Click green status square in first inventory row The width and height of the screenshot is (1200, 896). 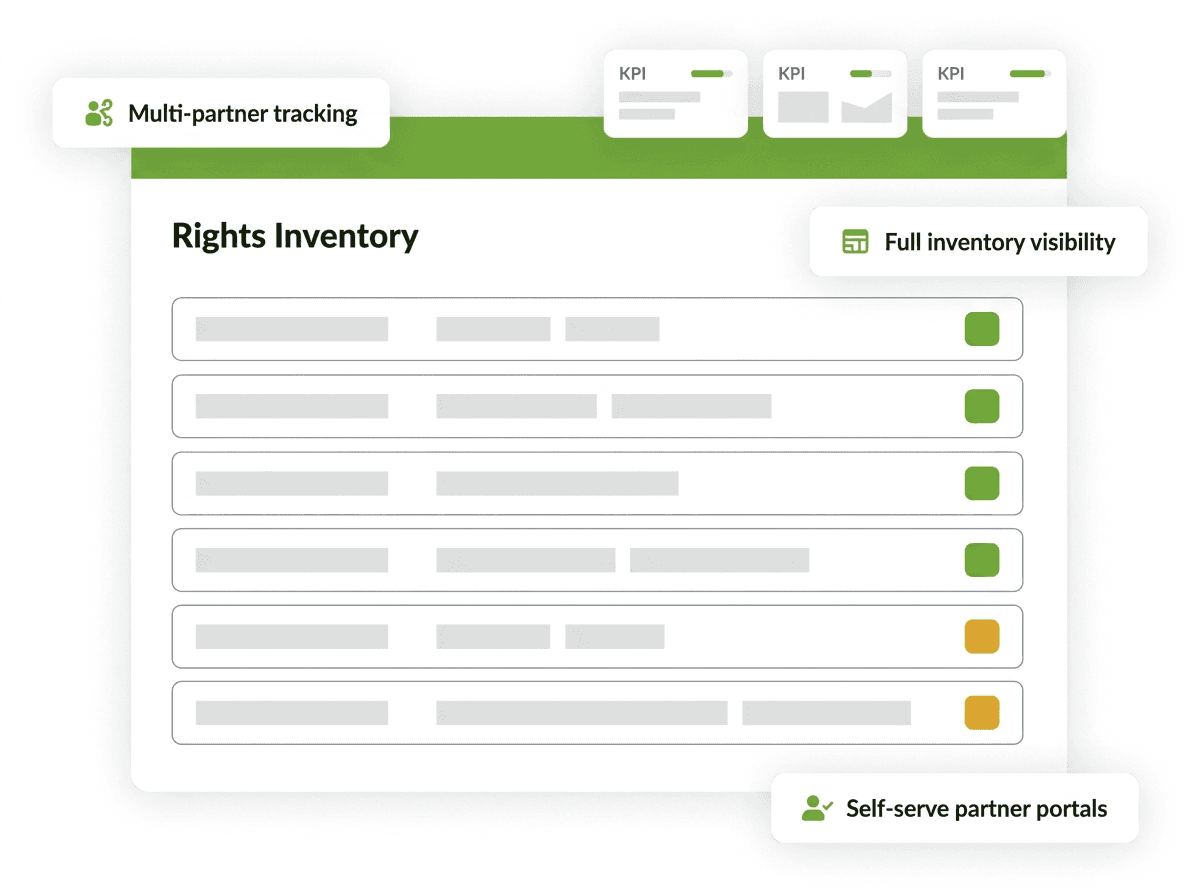click(x=982, y=329)
